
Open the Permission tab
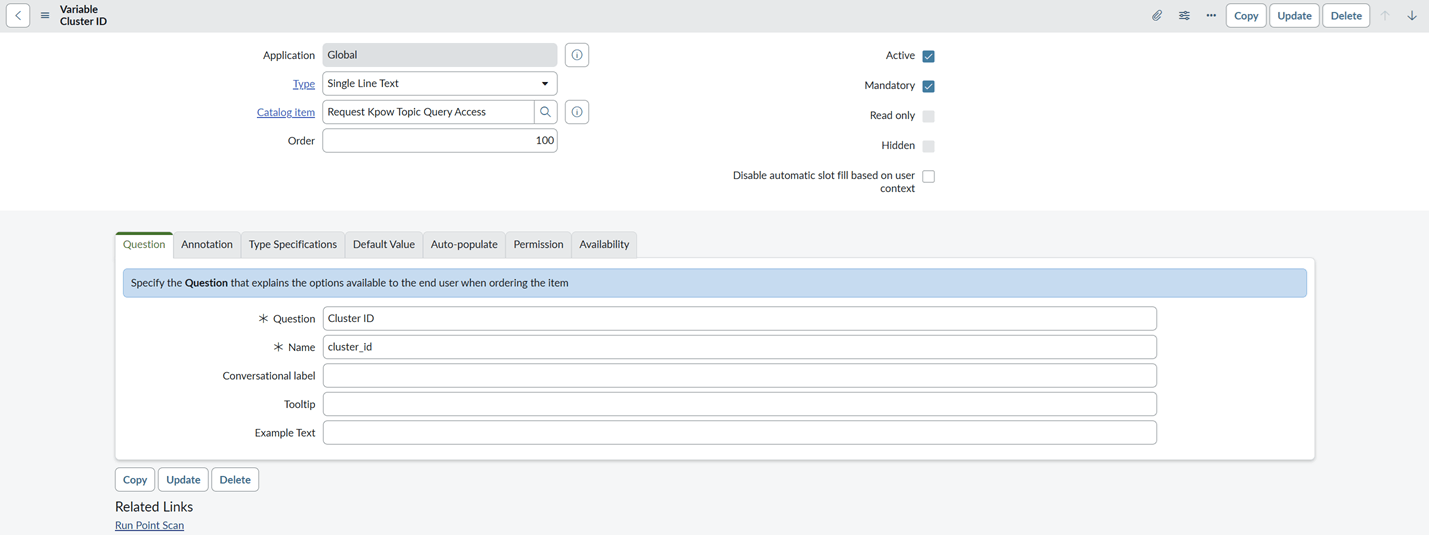point(538,244)
